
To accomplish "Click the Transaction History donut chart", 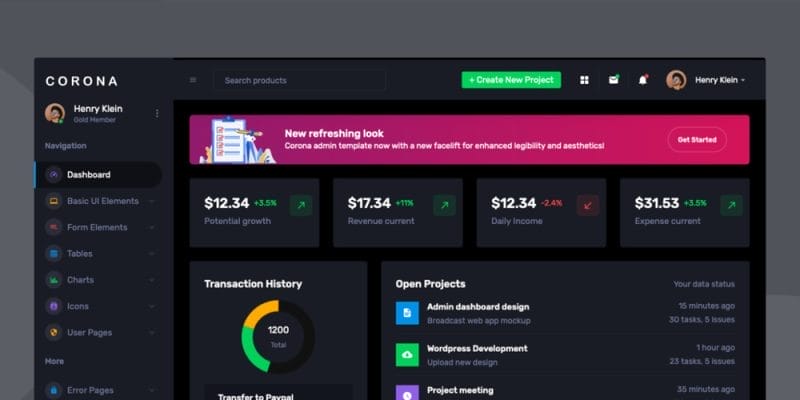I will click(278, 336).
